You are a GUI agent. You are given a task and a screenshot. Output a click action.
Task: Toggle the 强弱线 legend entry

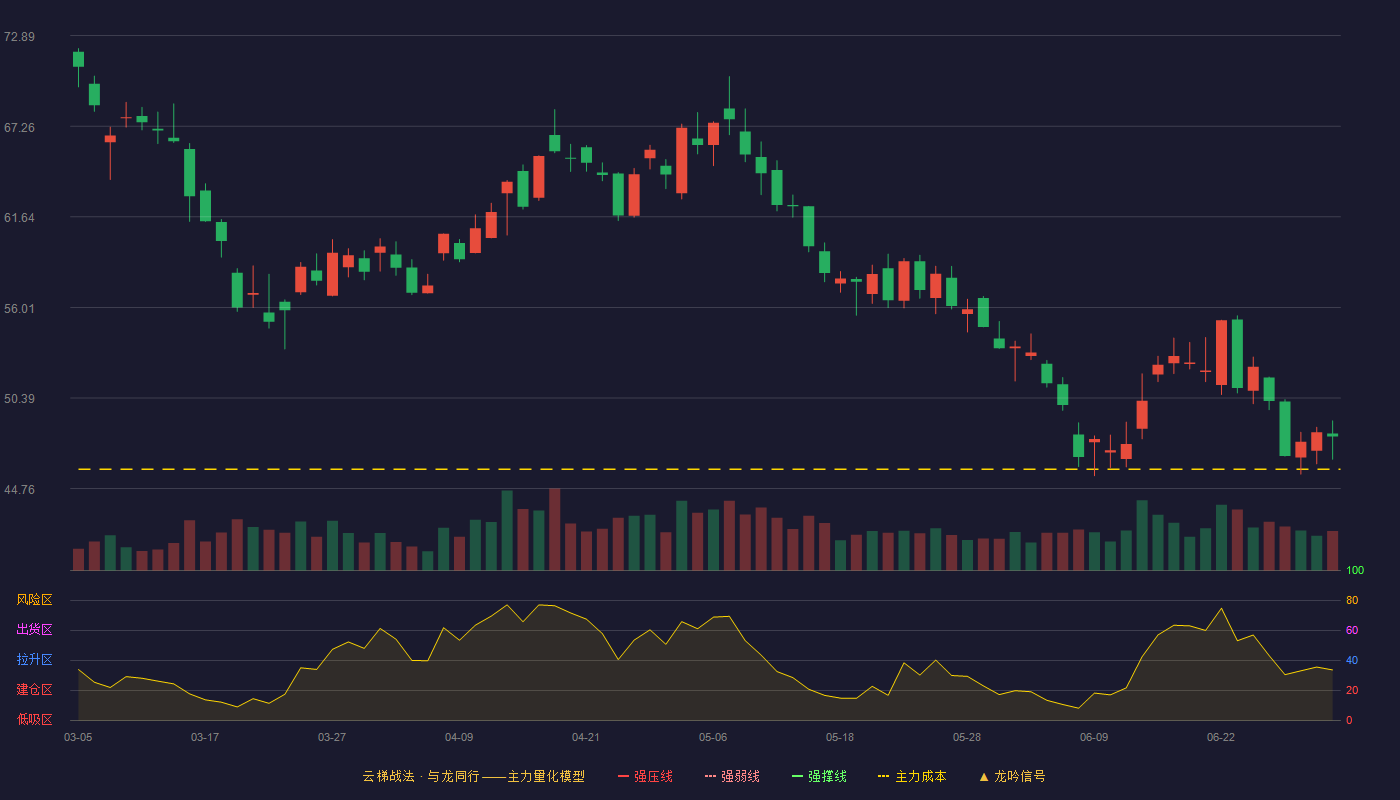tap(732, 776)
